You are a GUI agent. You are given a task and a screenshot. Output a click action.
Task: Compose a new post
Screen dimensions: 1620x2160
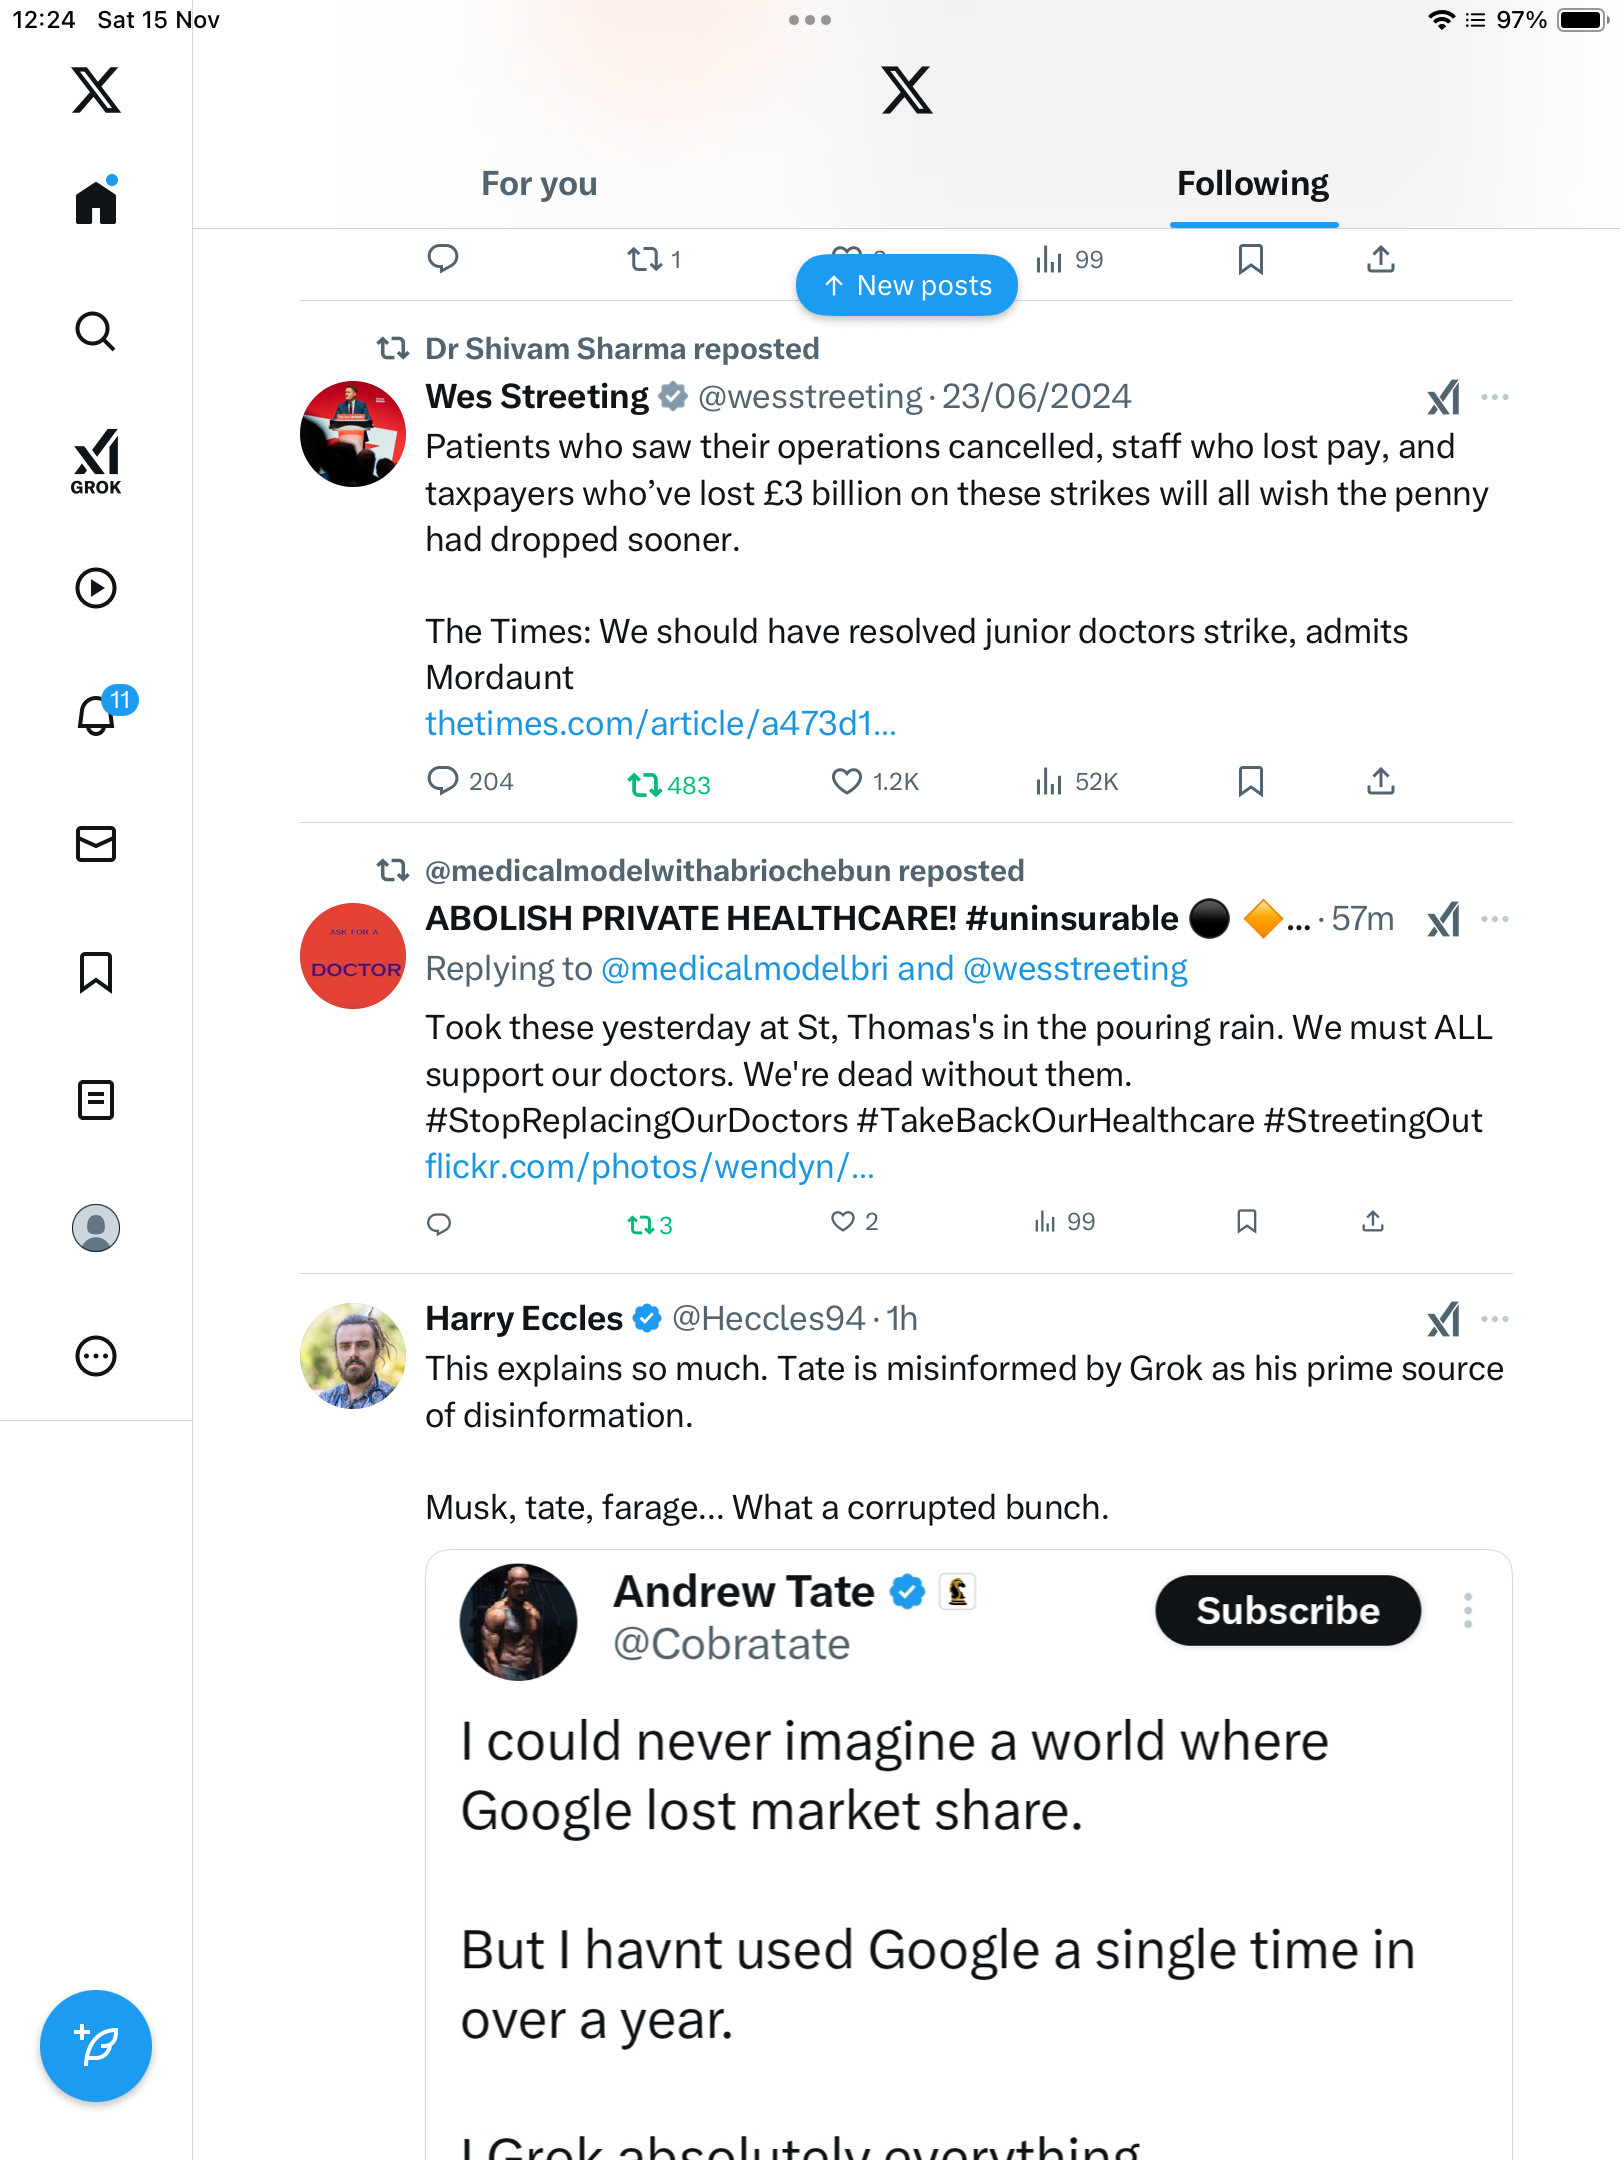[x=96, y=2045]
